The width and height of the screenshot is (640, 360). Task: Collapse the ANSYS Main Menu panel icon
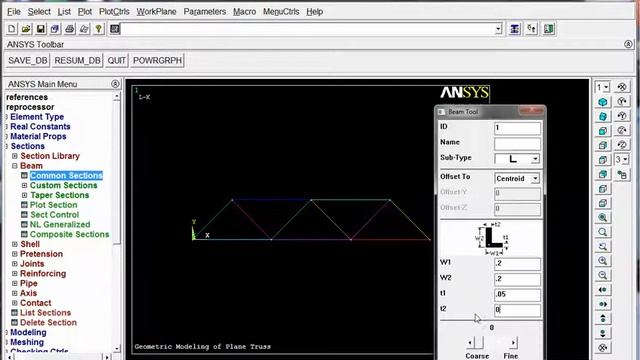click(x=115, y=84)
